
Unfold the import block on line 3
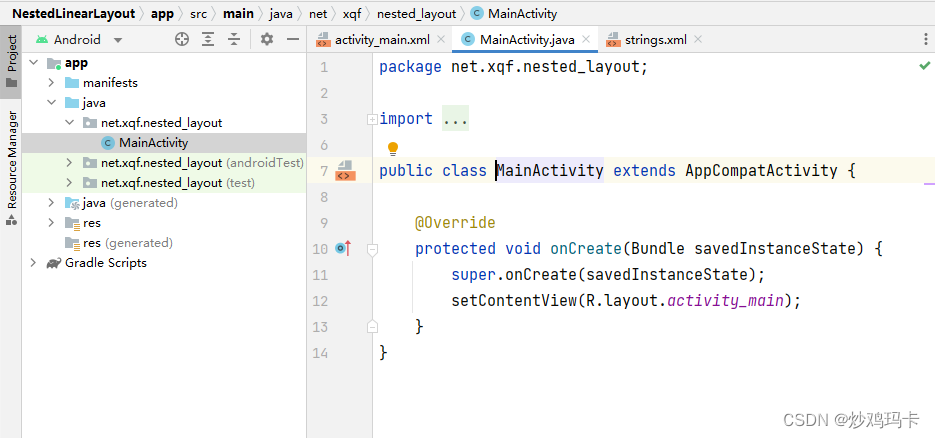[372, 120]
